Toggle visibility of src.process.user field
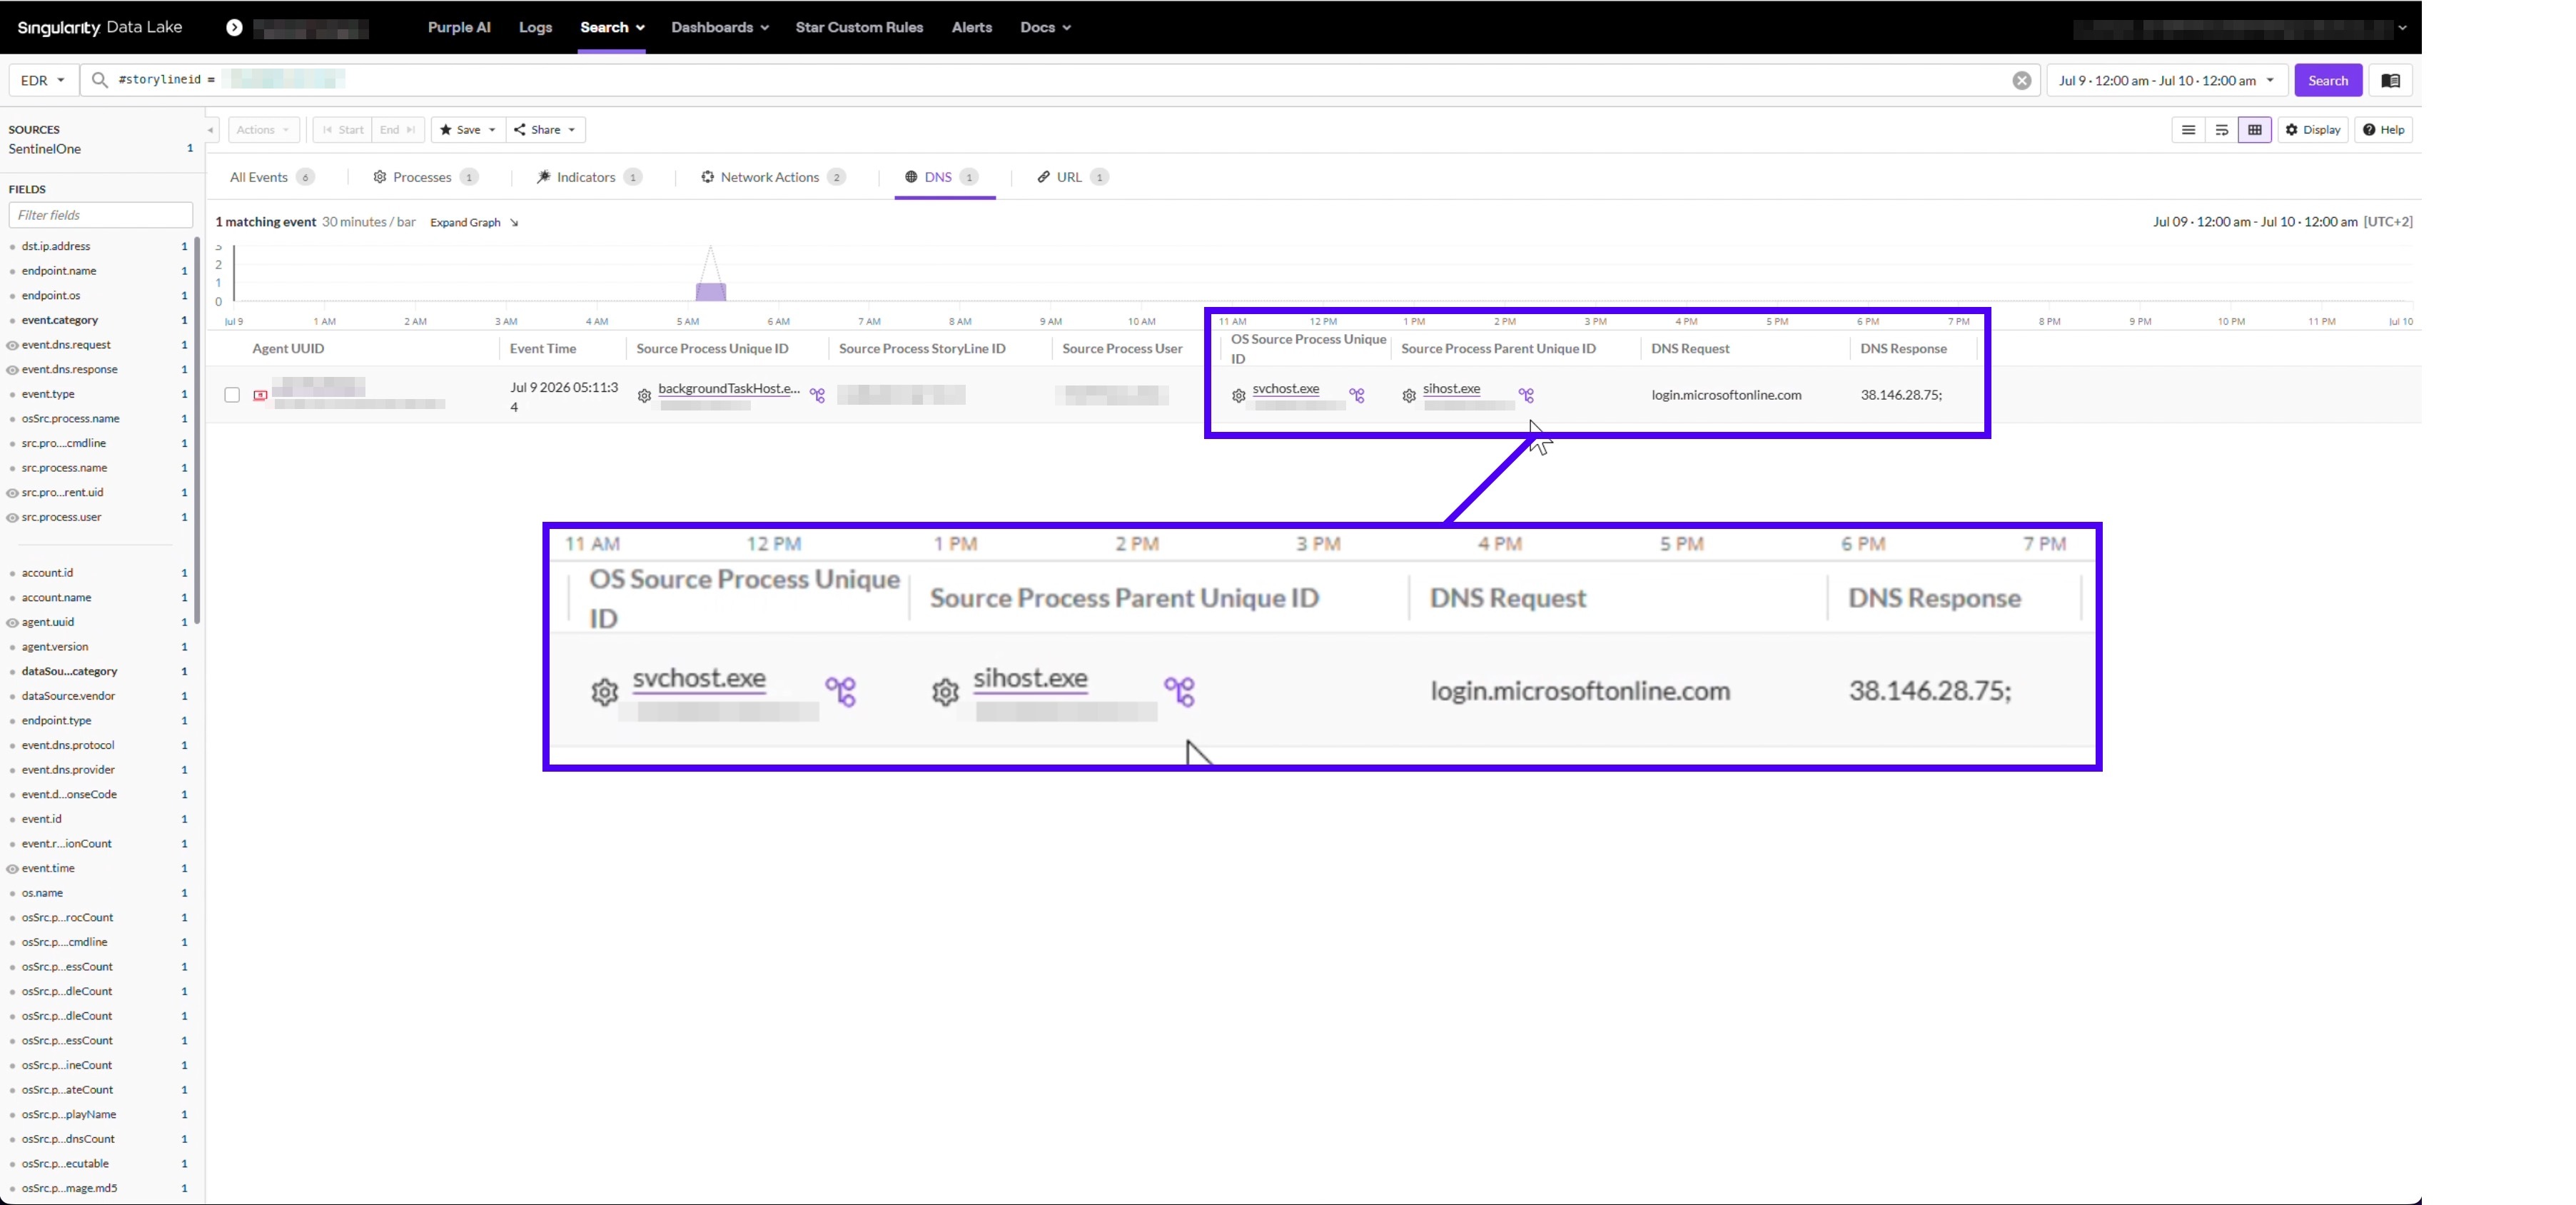The image size is (2576, 1205). point(12,518)
